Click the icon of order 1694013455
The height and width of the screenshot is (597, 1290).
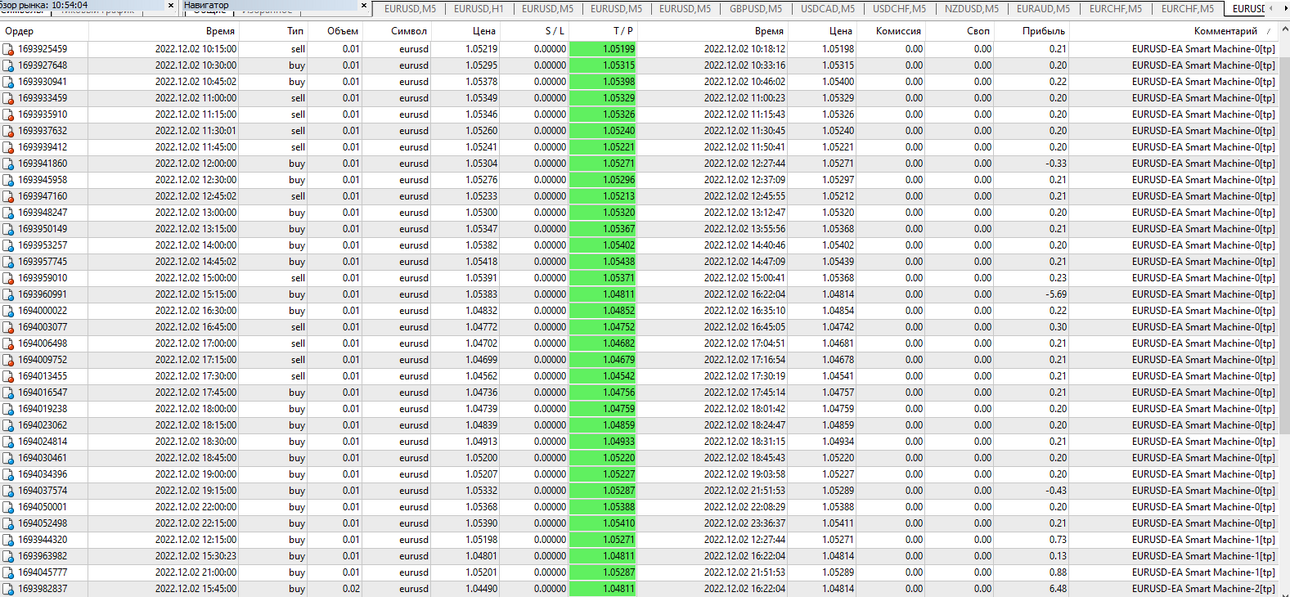click(x=9, y=376)
